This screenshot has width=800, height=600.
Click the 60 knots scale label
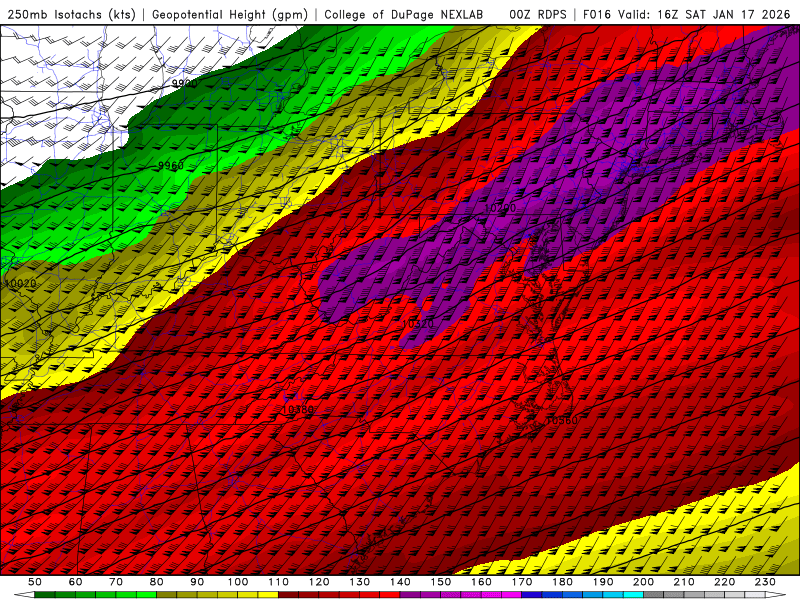[x=76, y=582]
